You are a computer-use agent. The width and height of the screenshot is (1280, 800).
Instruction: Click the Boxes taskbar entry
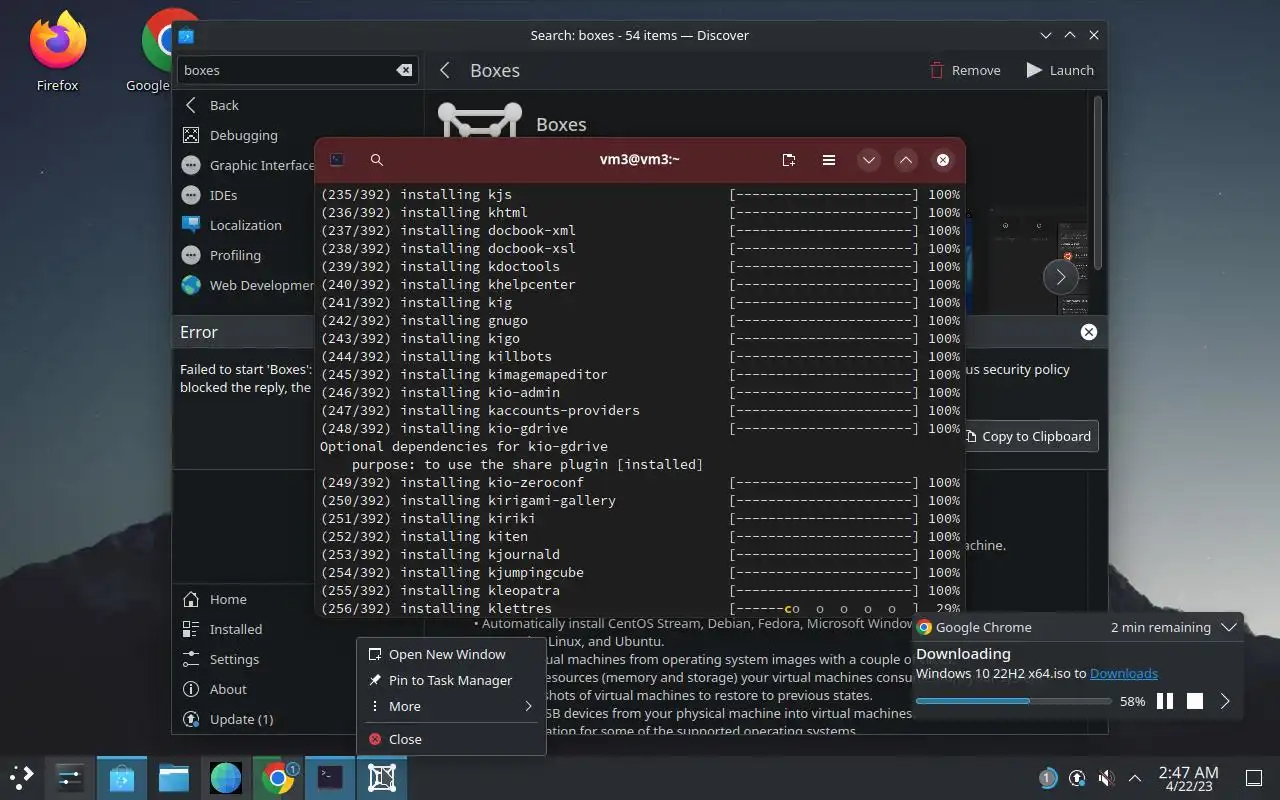pyautogui.click(x=382, y=776)
